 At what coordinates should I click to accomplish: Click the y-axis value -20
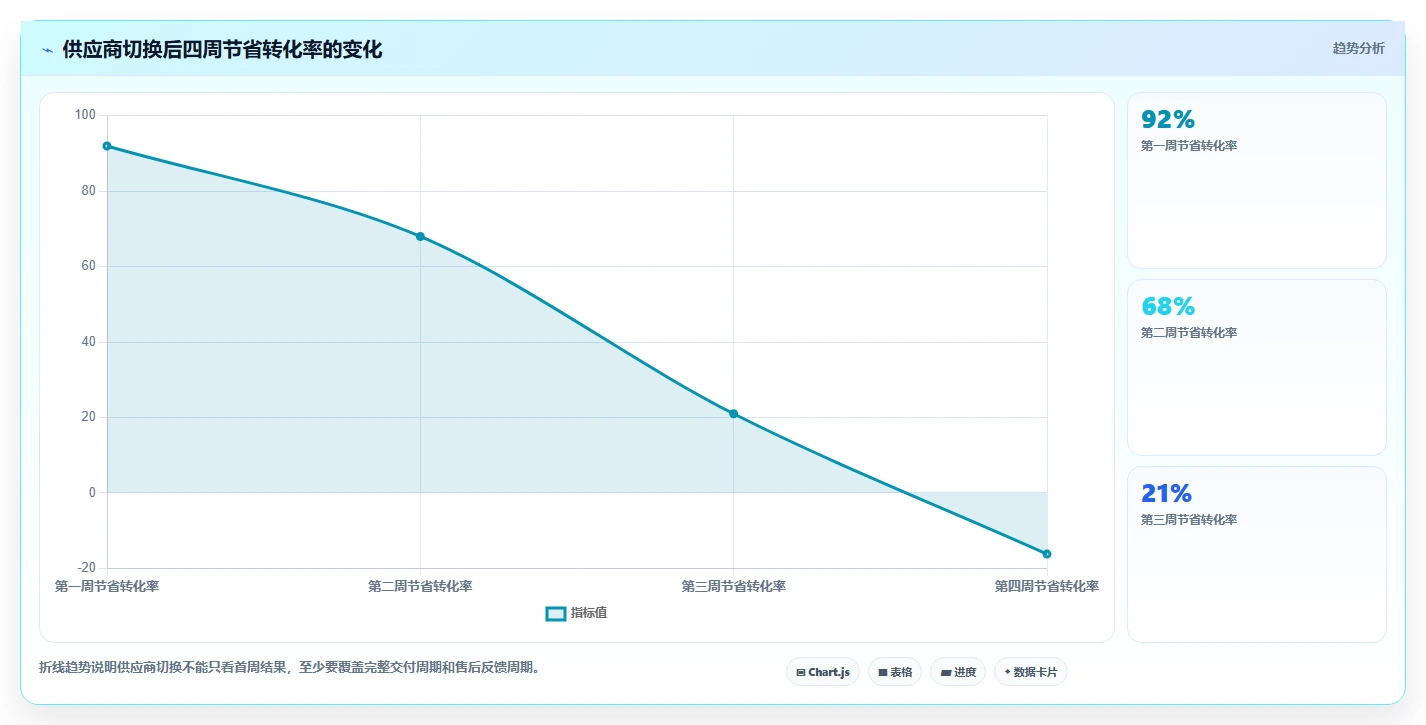(86, 568)
